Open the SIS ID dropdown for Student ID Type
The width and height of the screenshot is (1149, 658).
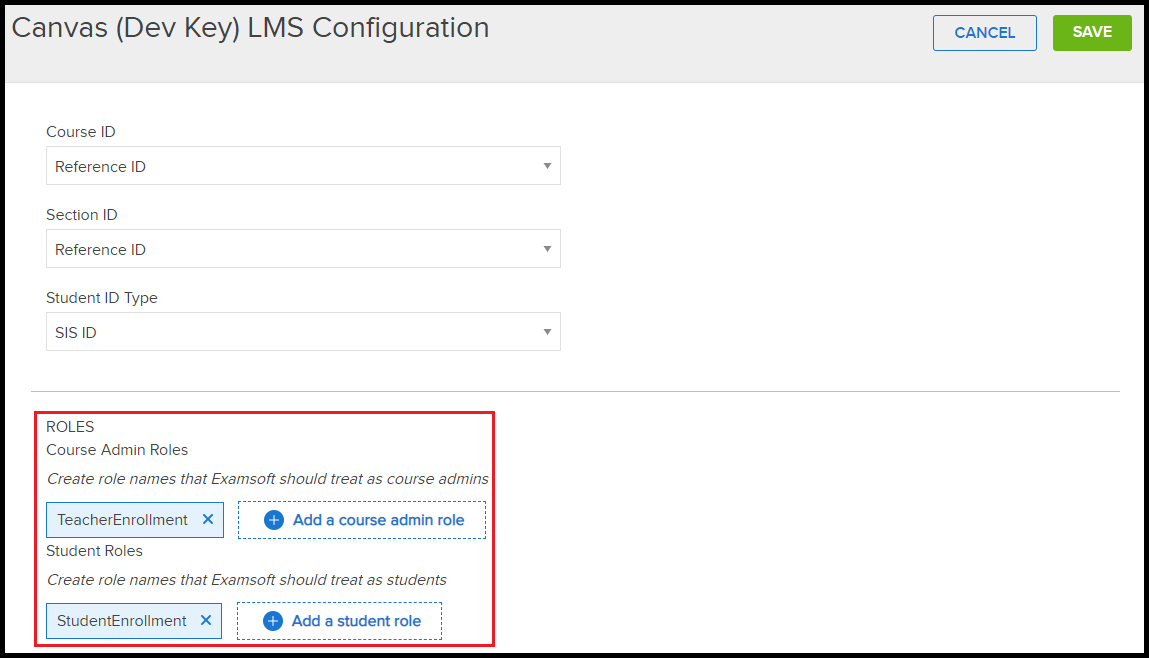(303, 331)
